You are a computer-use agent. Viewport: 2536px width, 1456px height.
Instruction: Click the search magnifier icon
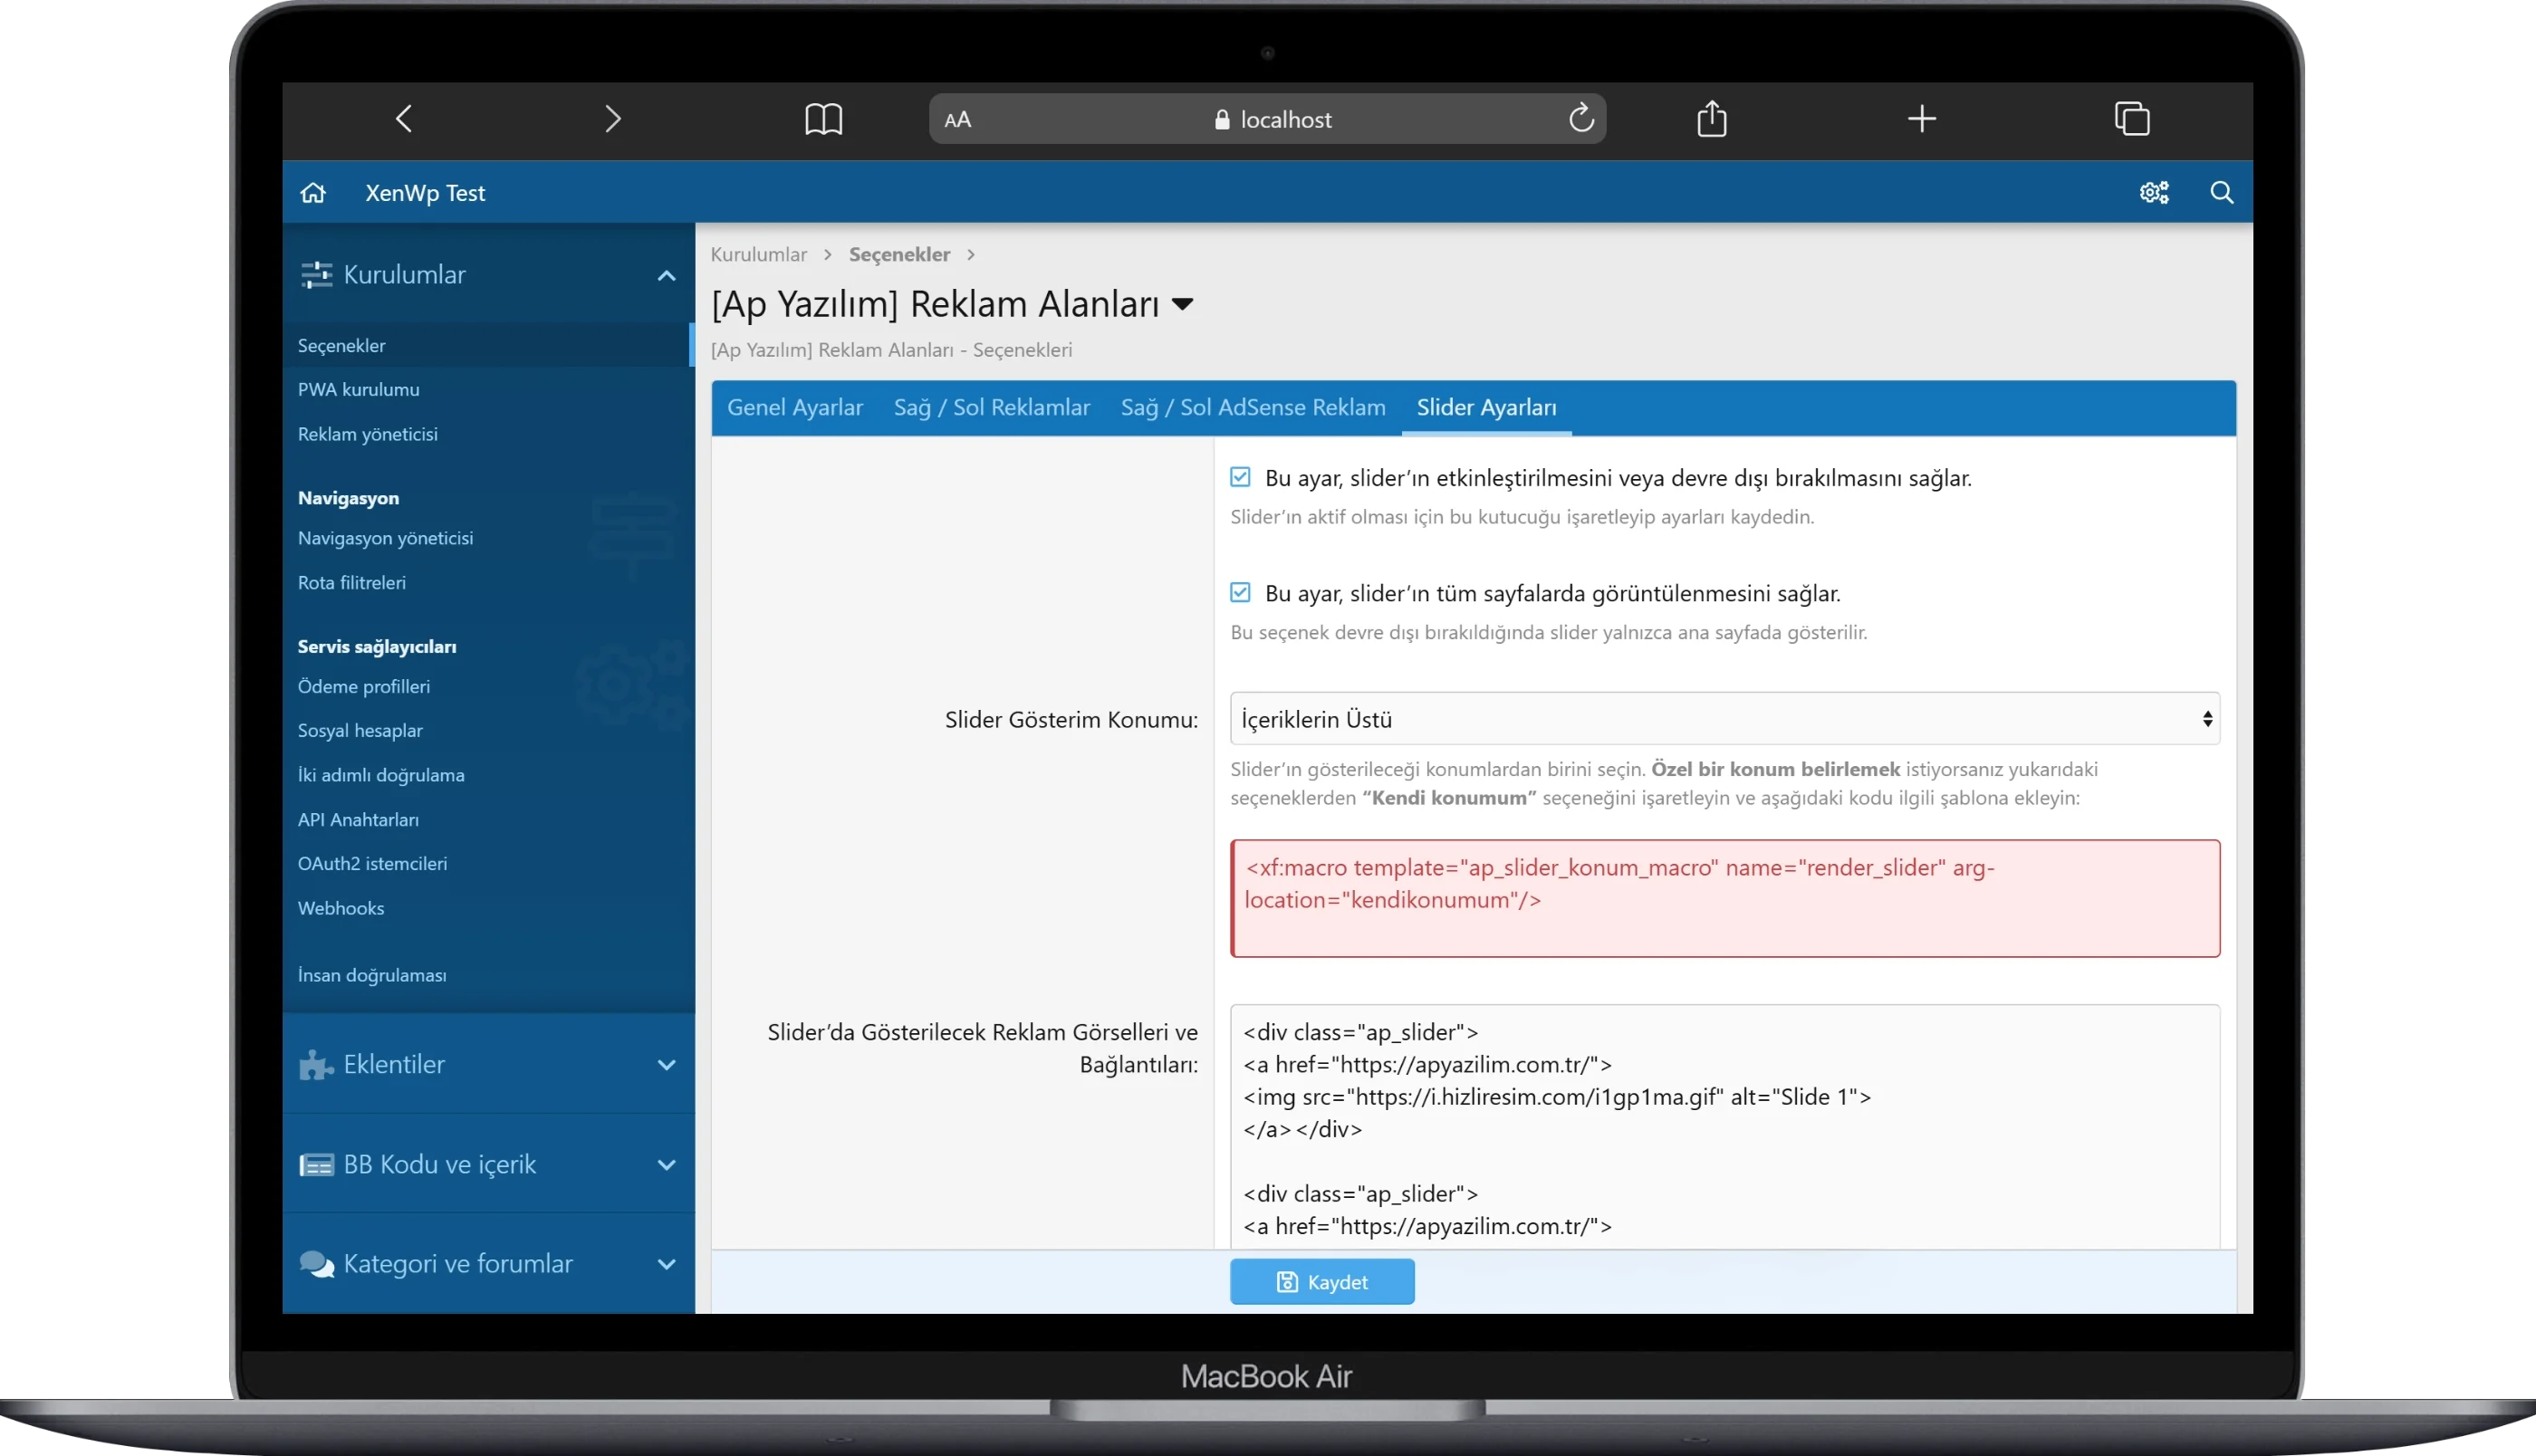pos(2221,193)
